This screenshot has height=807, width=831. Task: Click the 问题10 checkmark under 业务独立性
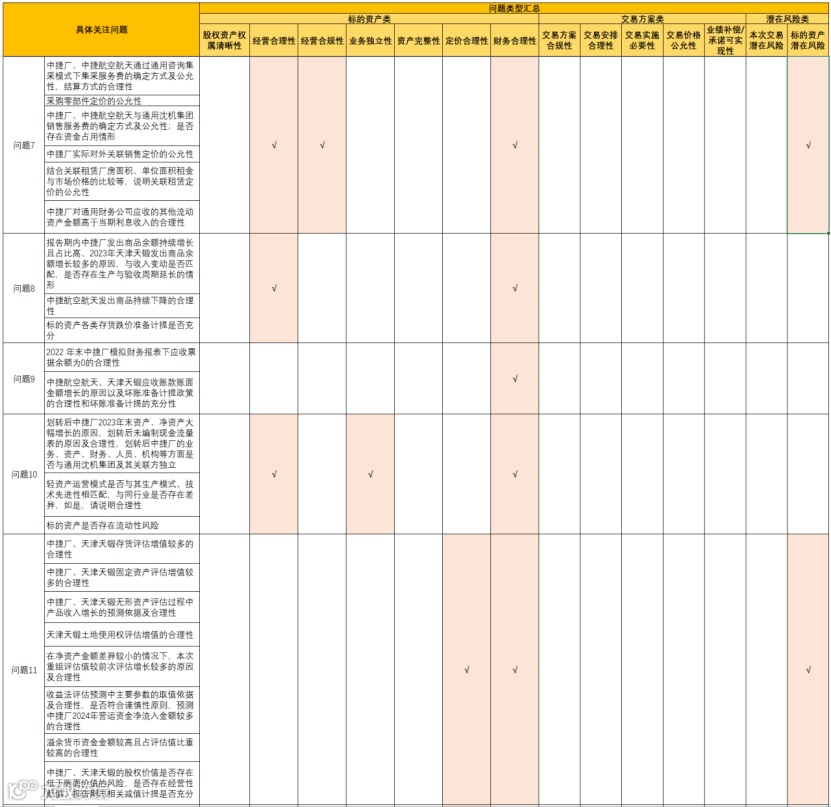(x=370, y=474)
